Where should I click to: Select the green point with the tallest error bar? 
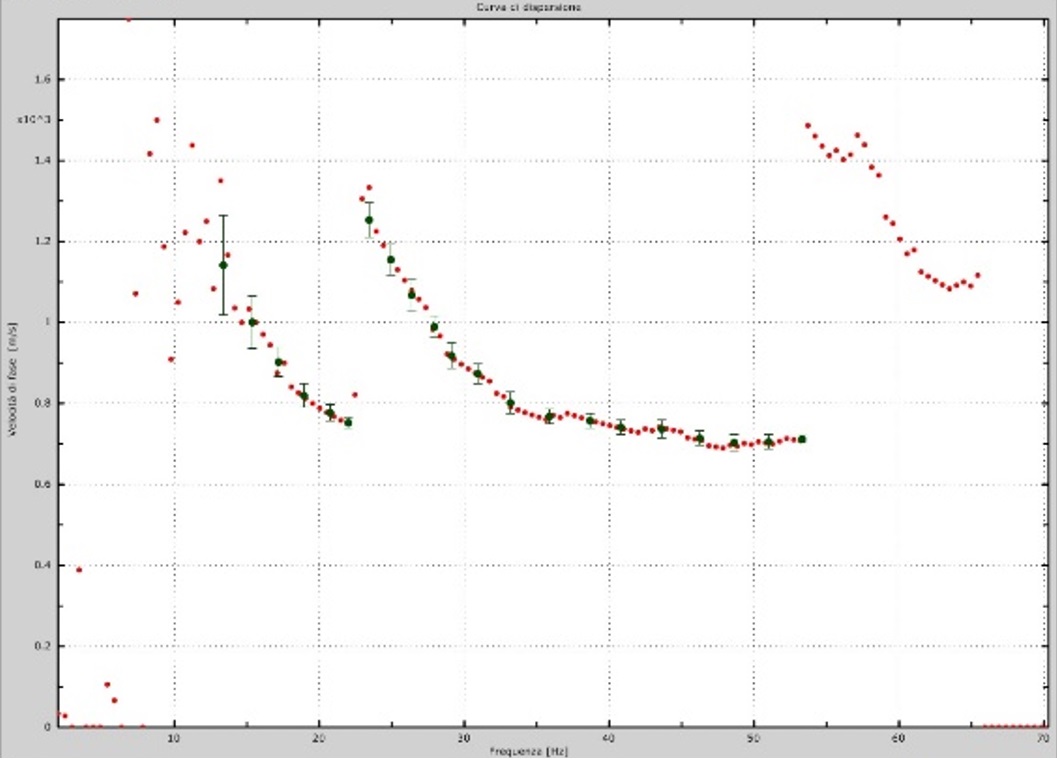(x=223, y=265)
